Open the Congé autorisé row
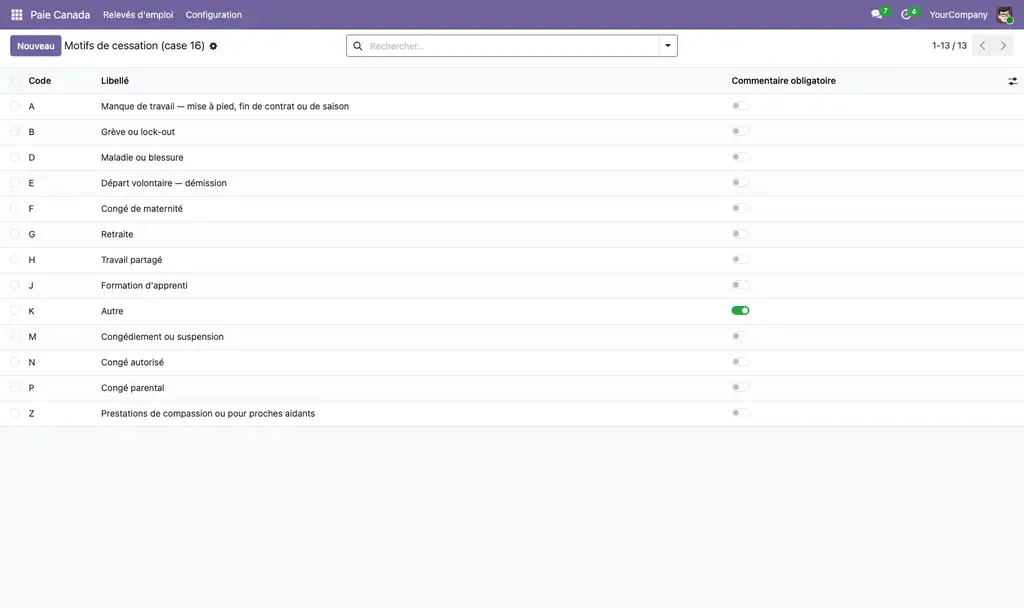The width and height of the screenshot is (1024, 608). (x=512, y=362)
